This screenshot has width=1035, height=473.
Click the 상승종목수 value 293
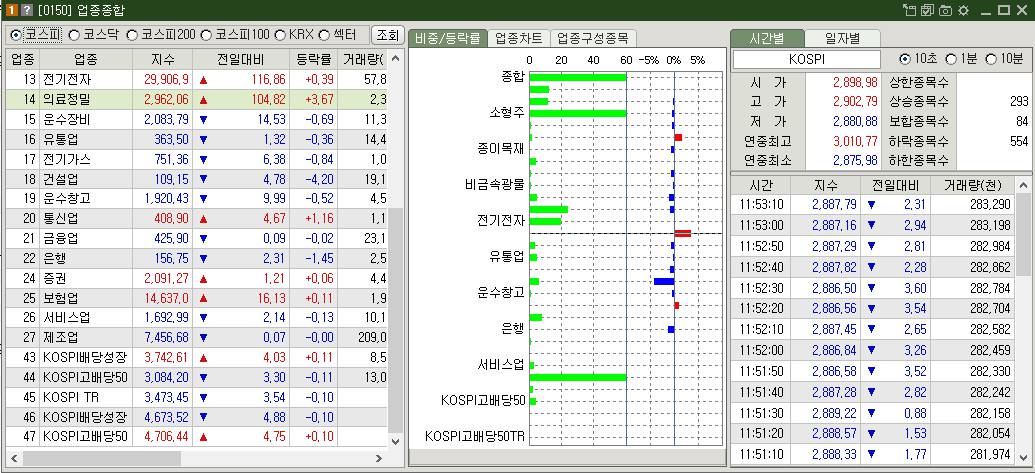[1019, 102]
